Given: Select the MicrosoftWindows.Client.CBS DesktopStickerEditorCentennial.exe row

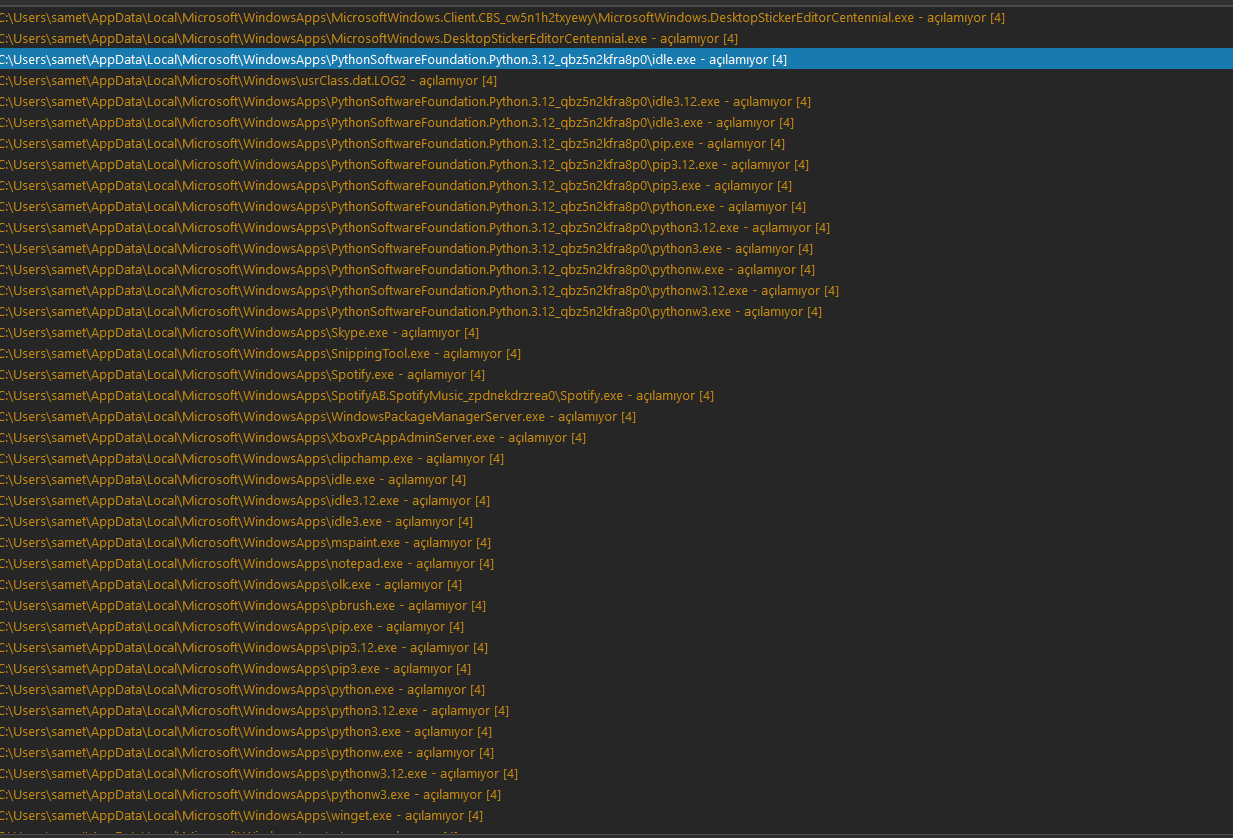Looking at the screenshot, I should (x=616, y=17).
